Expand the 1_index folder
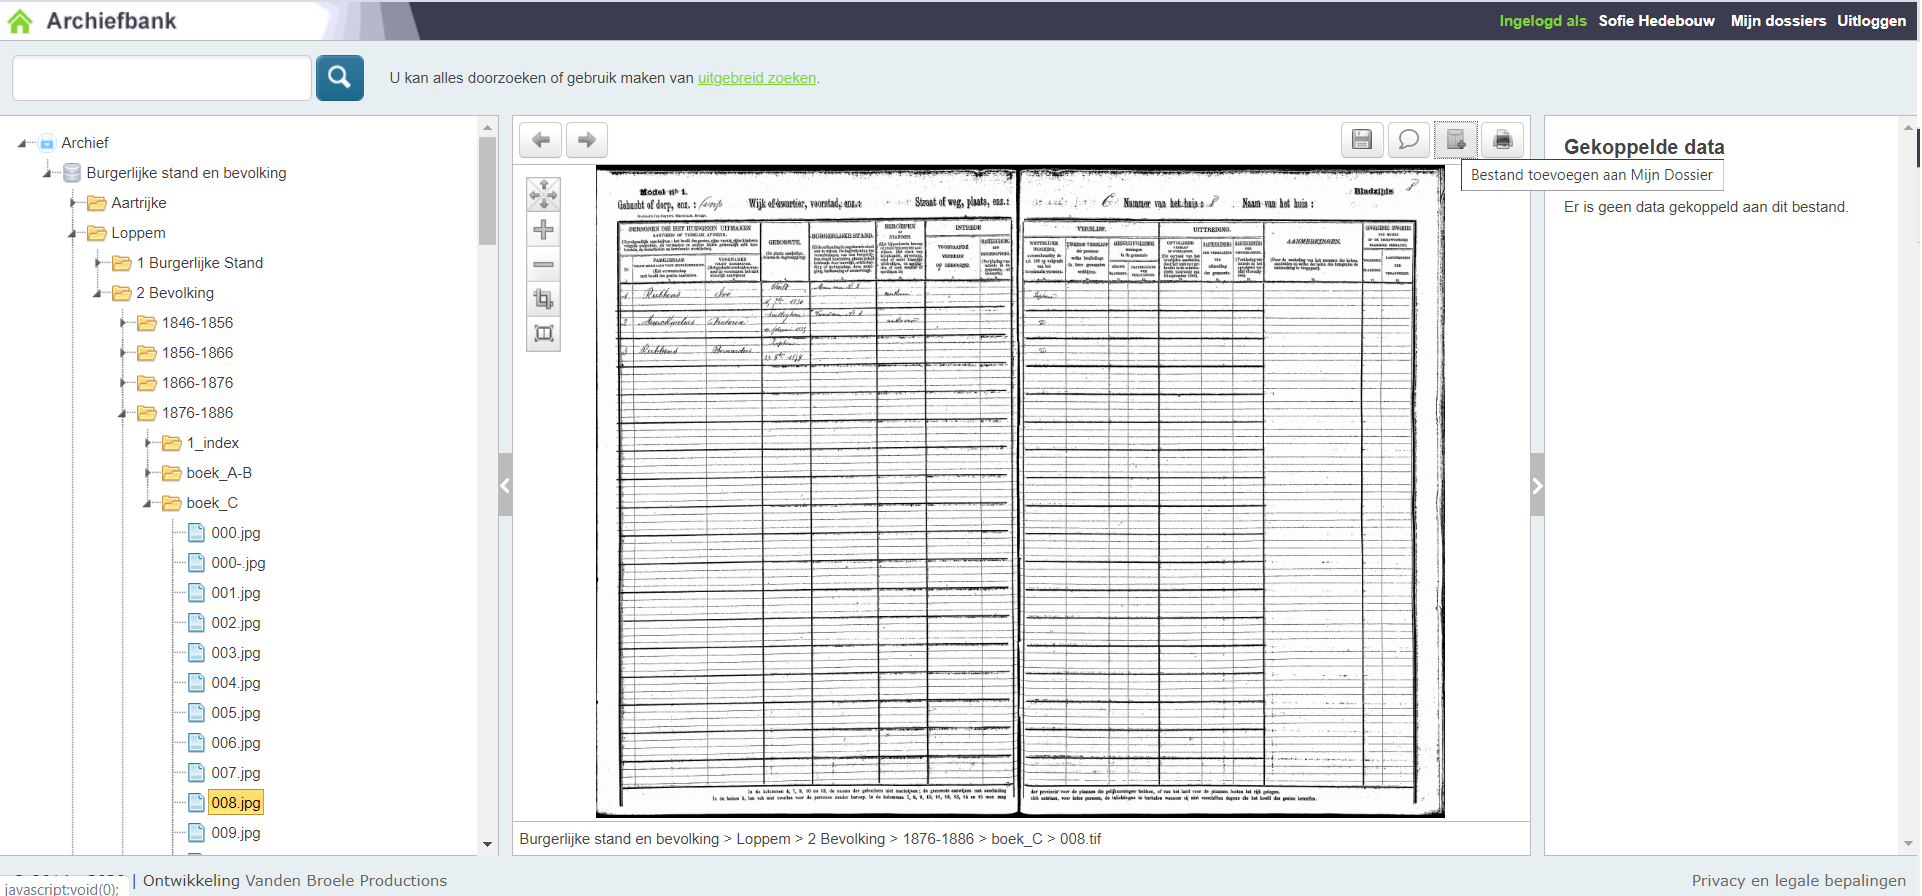Viewport: 1922px width, 896px height. click(x=148, y=443)
